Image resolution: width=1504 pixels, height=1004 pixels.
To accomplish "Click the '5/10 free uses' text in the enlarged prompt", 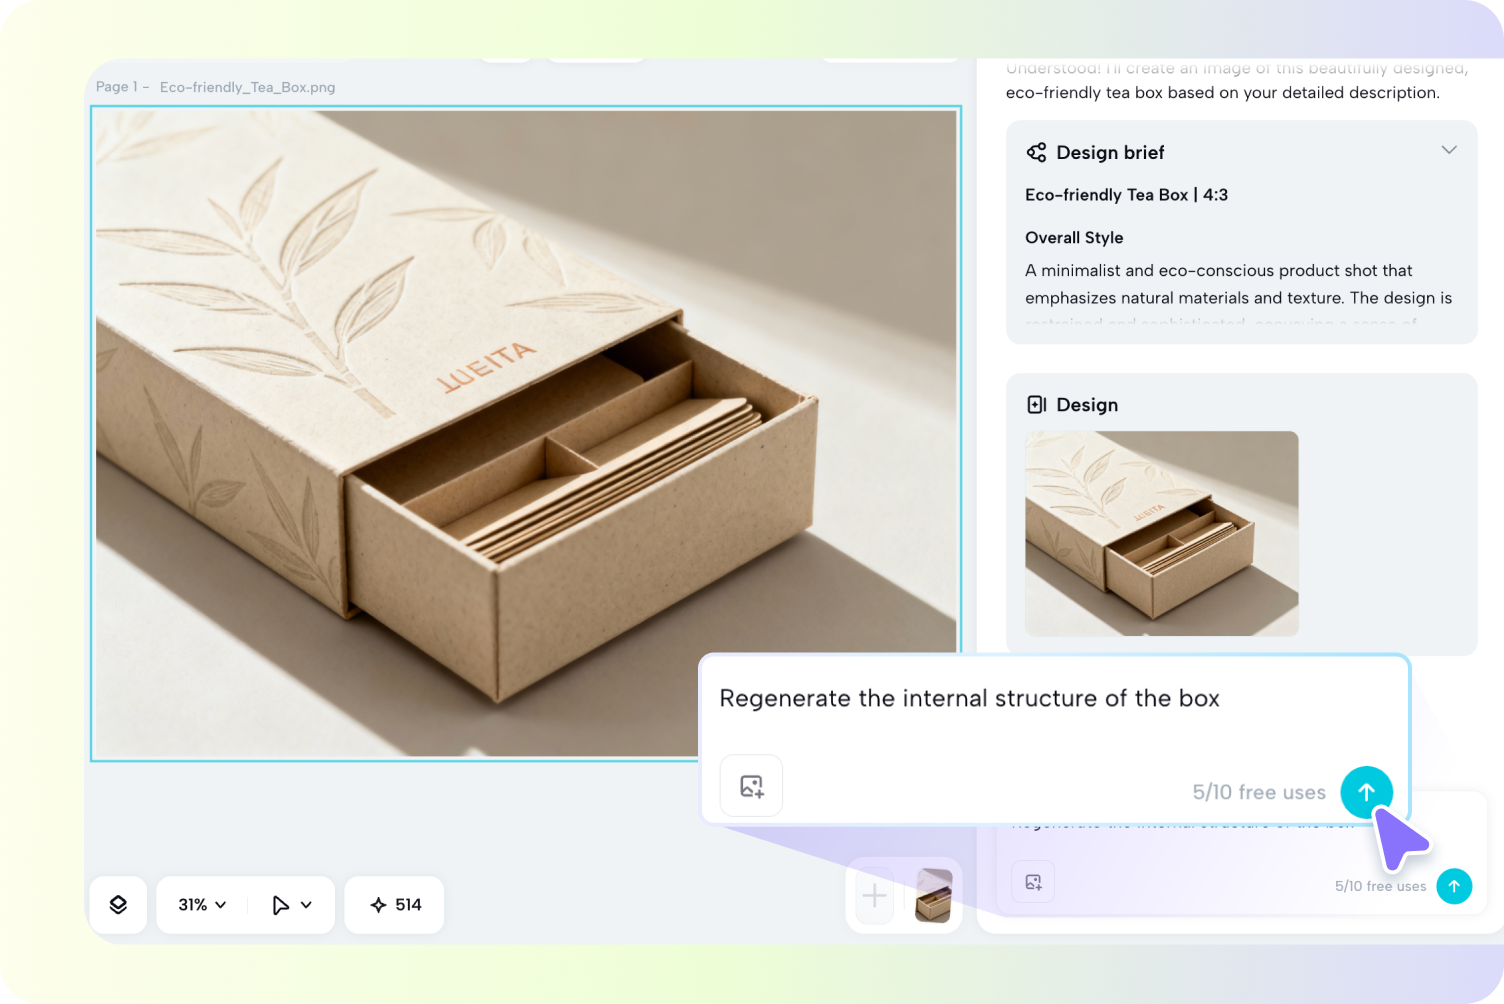I will point(1258,792).
